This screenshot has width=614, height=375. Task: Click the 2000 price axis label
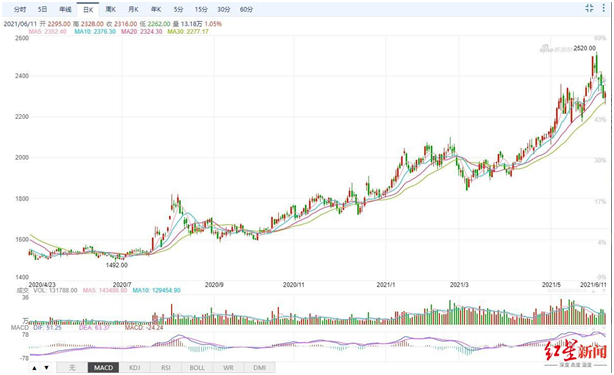(x=22, y=157)
